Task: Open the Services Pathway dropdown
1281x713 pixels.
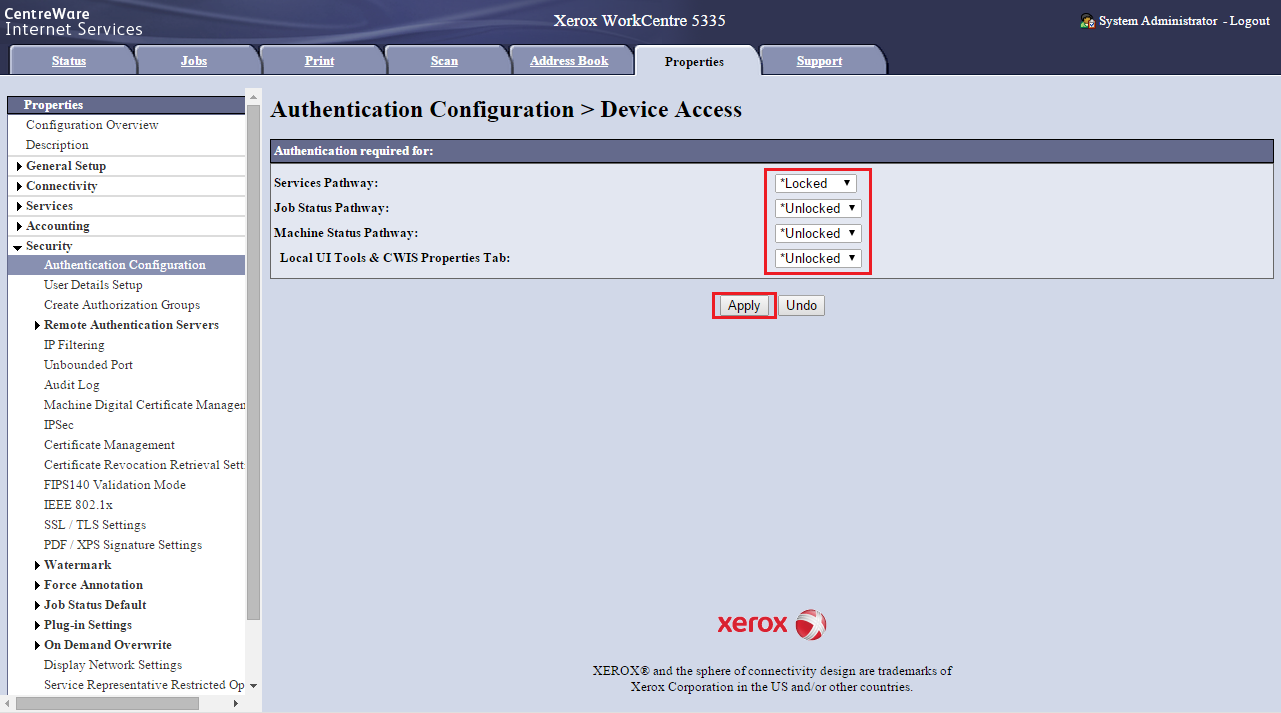Action: tap(816, 183)
